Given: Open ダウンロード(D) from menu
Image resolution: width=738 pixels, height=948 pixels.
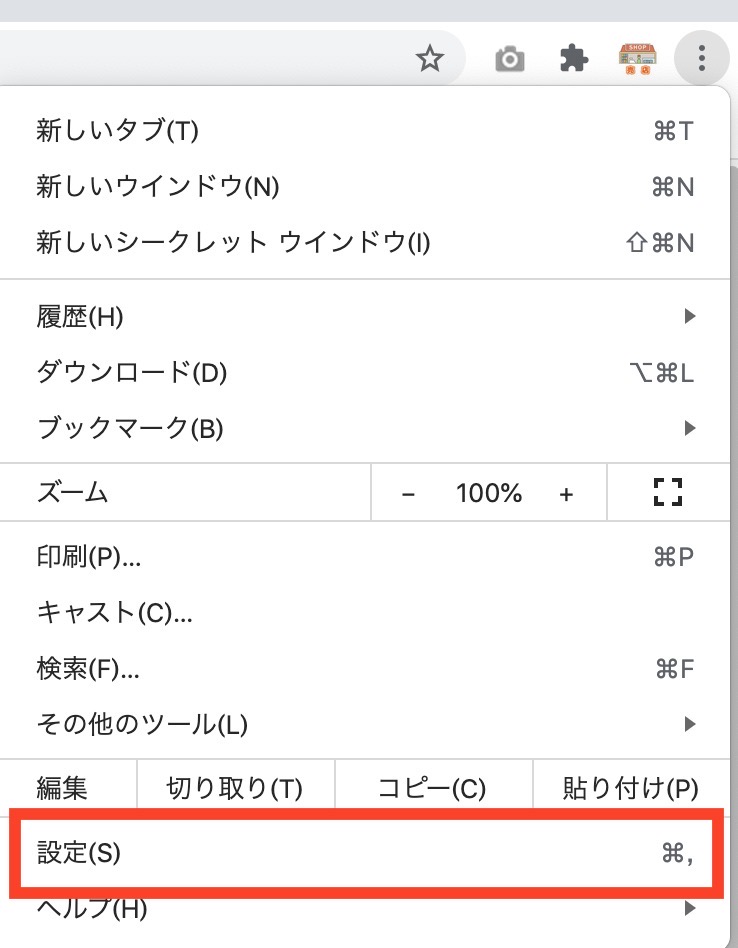Looking at the screenshot, I should pyautogui.click(x=132, y=373).
